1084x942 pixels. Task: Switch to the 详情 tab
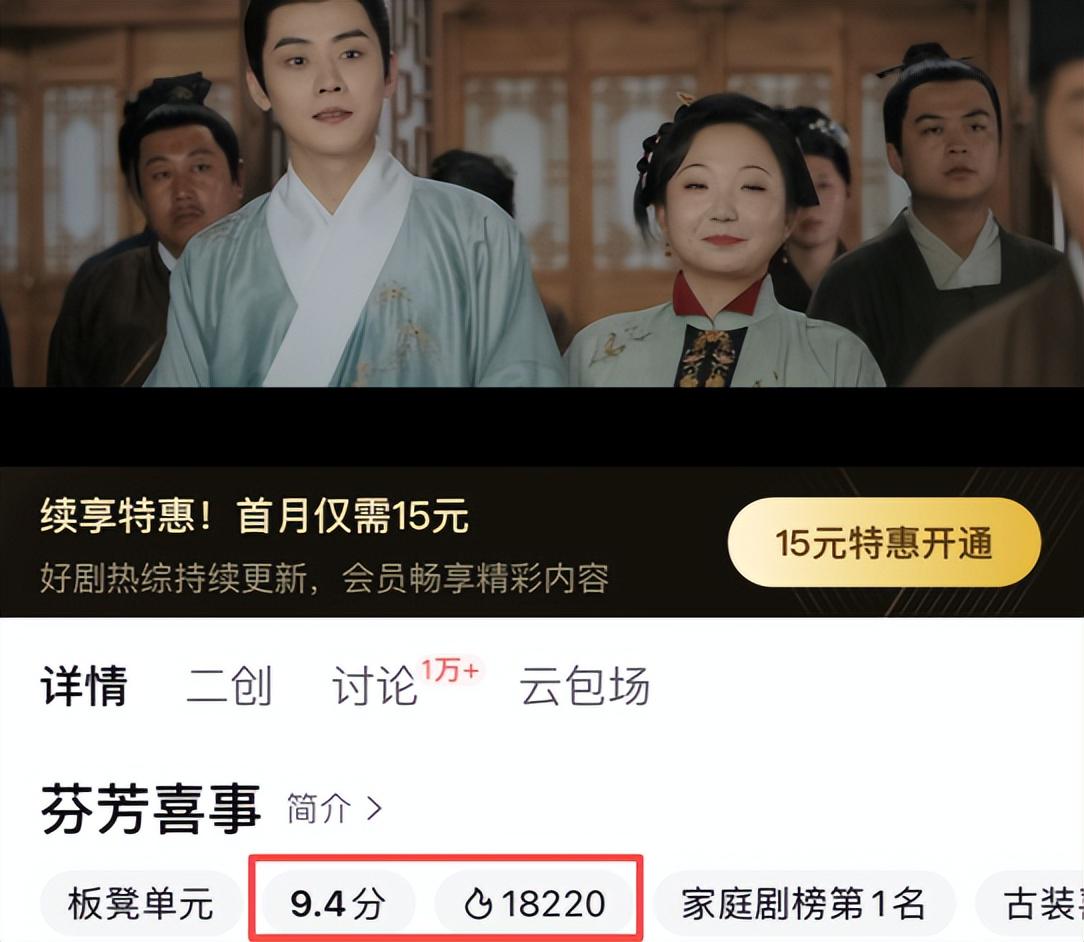point(84,686)
